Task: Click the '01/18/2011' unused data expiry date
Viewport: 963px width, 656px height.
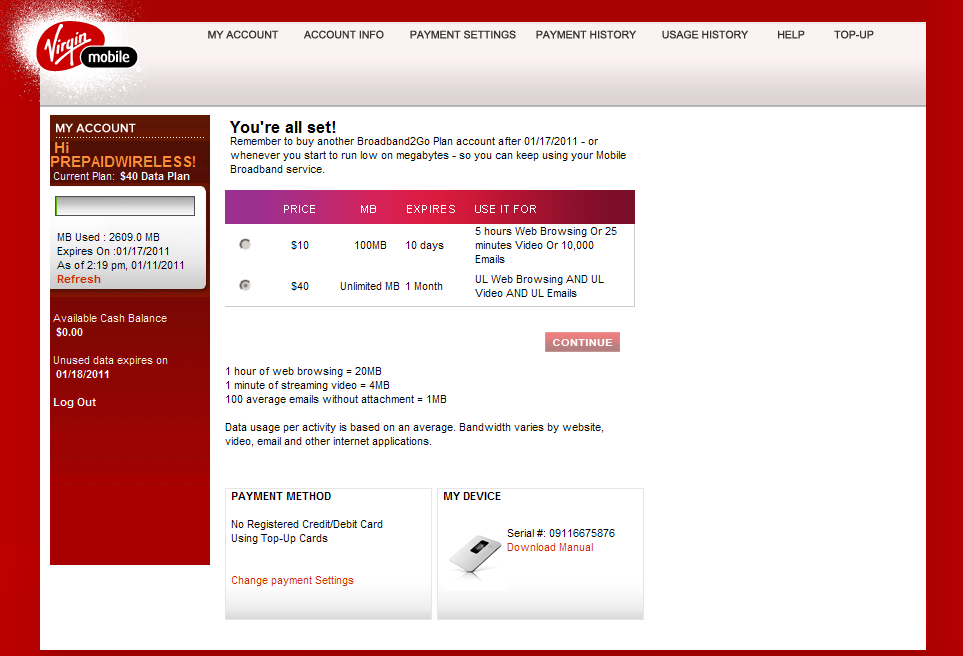Action: pyautogui.click(x=82, y=374)
